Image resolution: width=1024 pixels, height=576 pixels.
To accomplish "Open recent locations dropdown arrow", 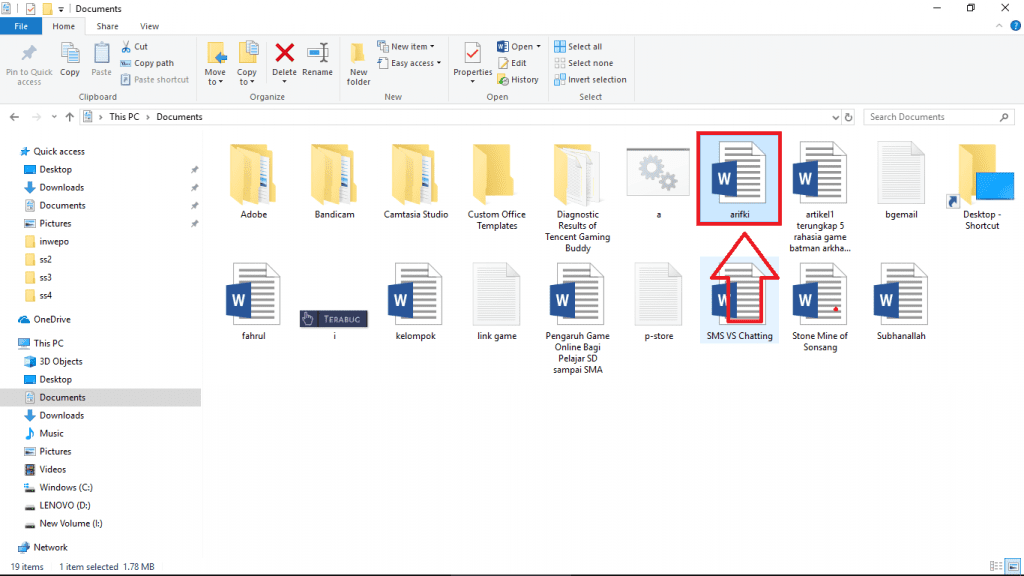I will (x=54, y=117).
